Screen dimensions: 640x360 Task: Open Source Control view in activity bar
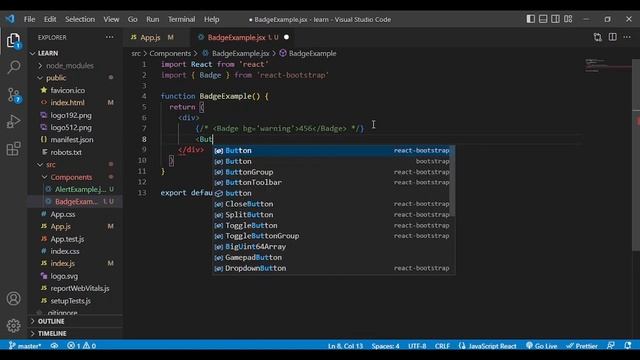pyautogui.click(x=14, y=95)
